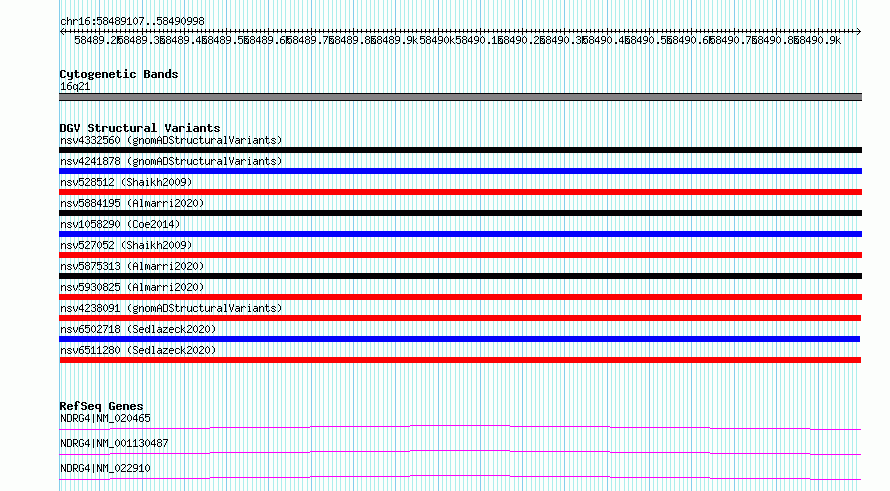Image resolution: width=890 pixels, height=491 pixels.
Task: Click the blue bar of nsv4241878
Action: pos(460,171)
